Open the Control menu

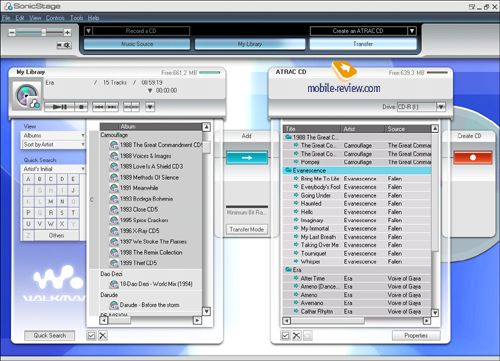(x=55, y=18)
